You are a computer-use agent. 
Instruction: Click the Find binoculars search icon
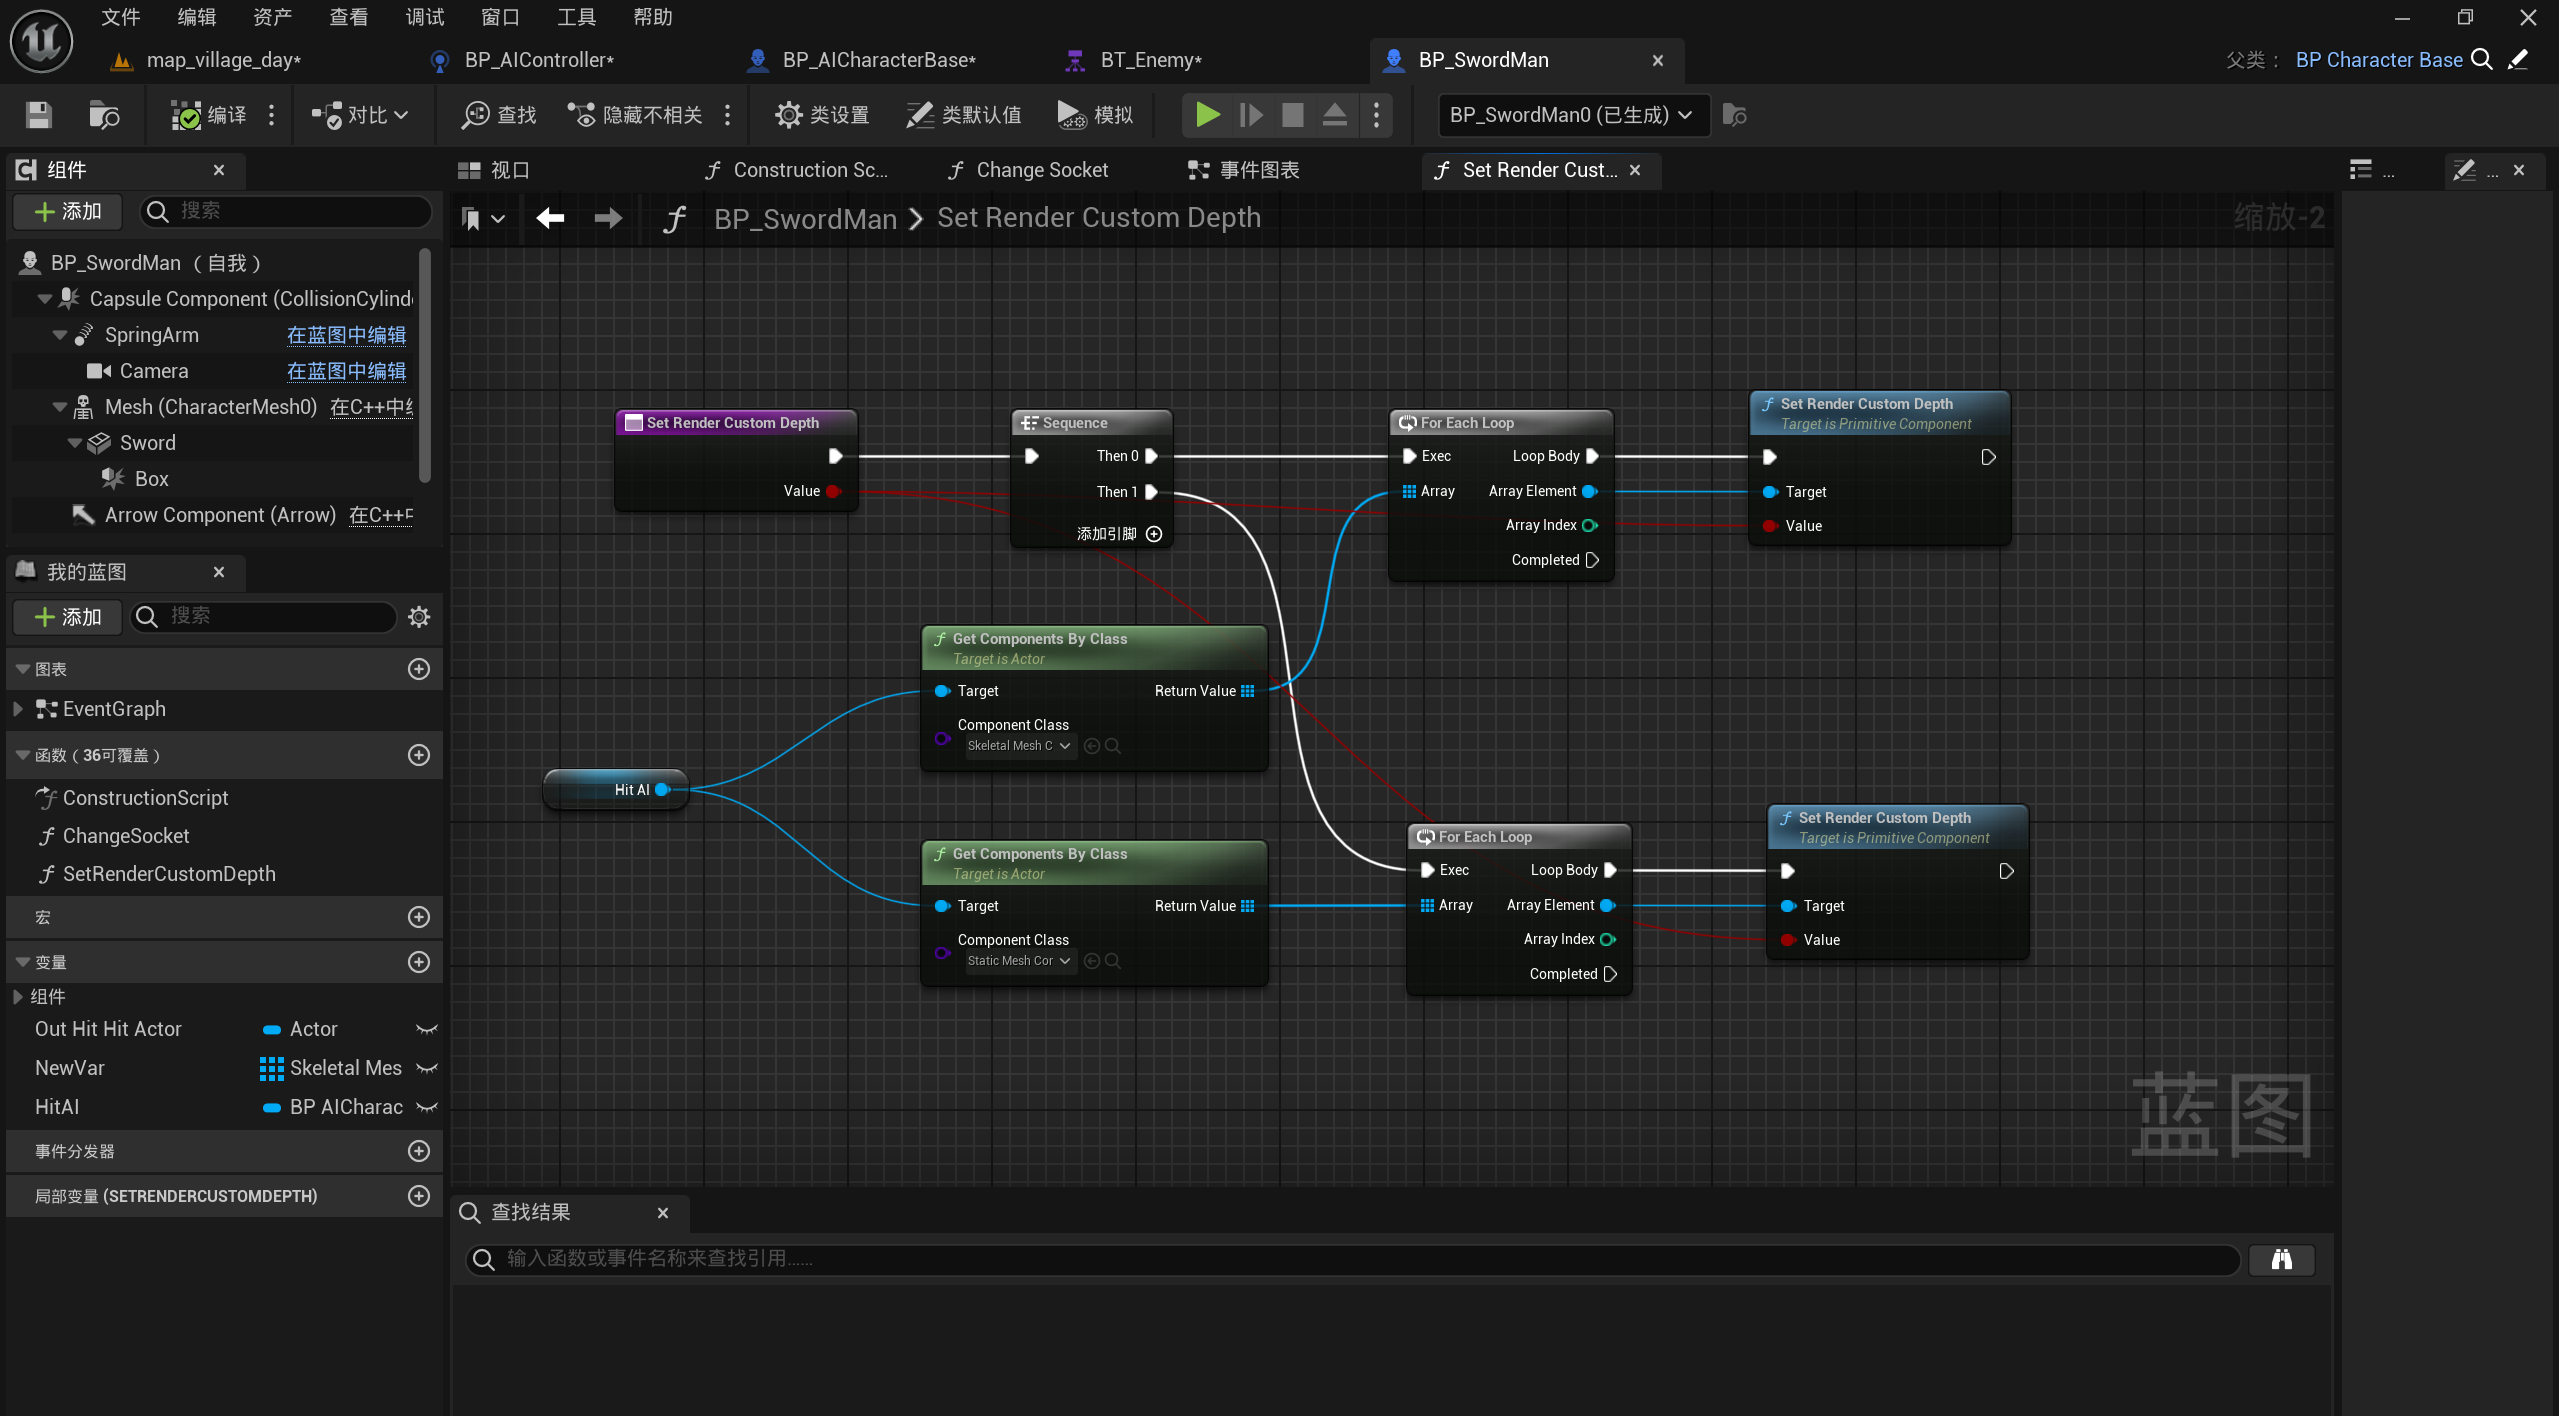(2281, 1259)
